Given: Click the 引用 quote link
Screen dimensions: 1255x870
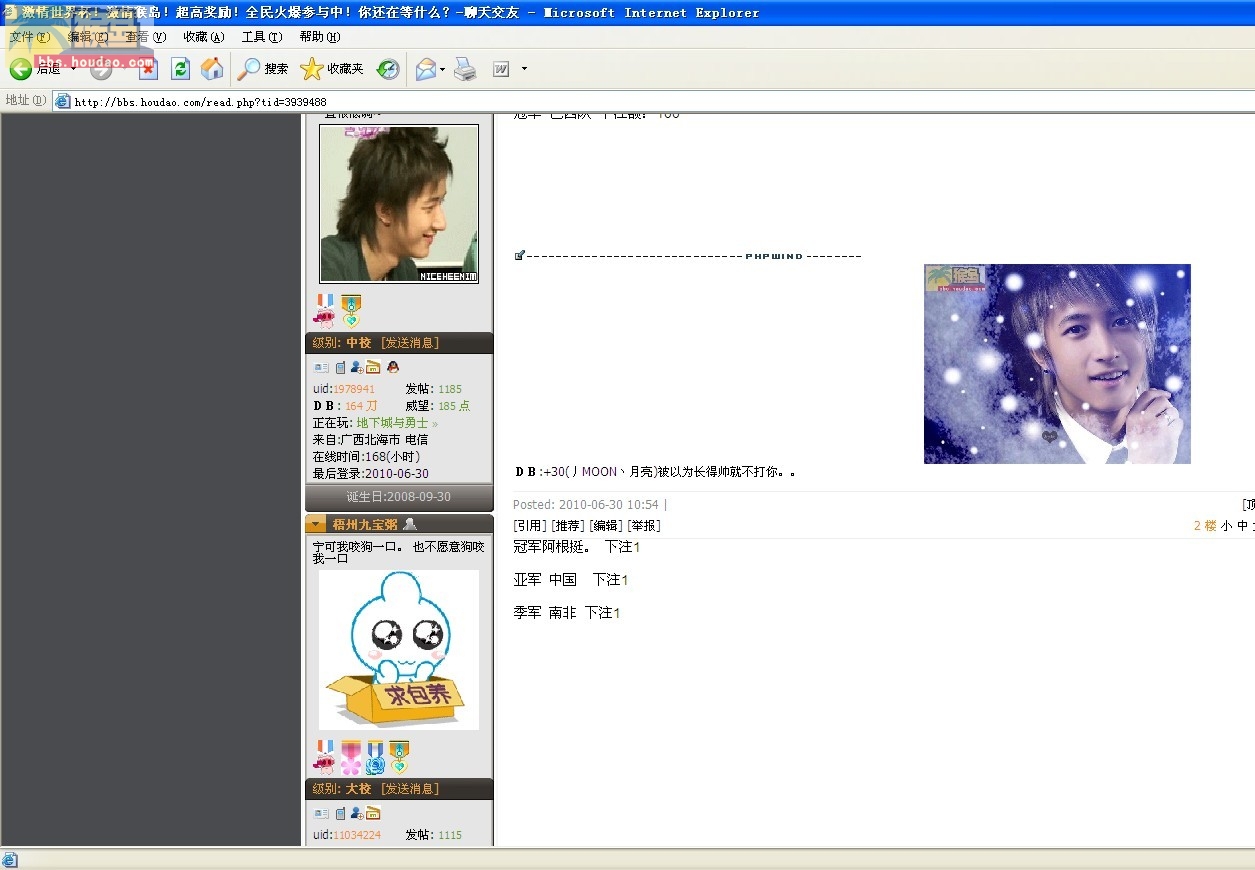Looking at the screenshot, I should pos(530,525).
